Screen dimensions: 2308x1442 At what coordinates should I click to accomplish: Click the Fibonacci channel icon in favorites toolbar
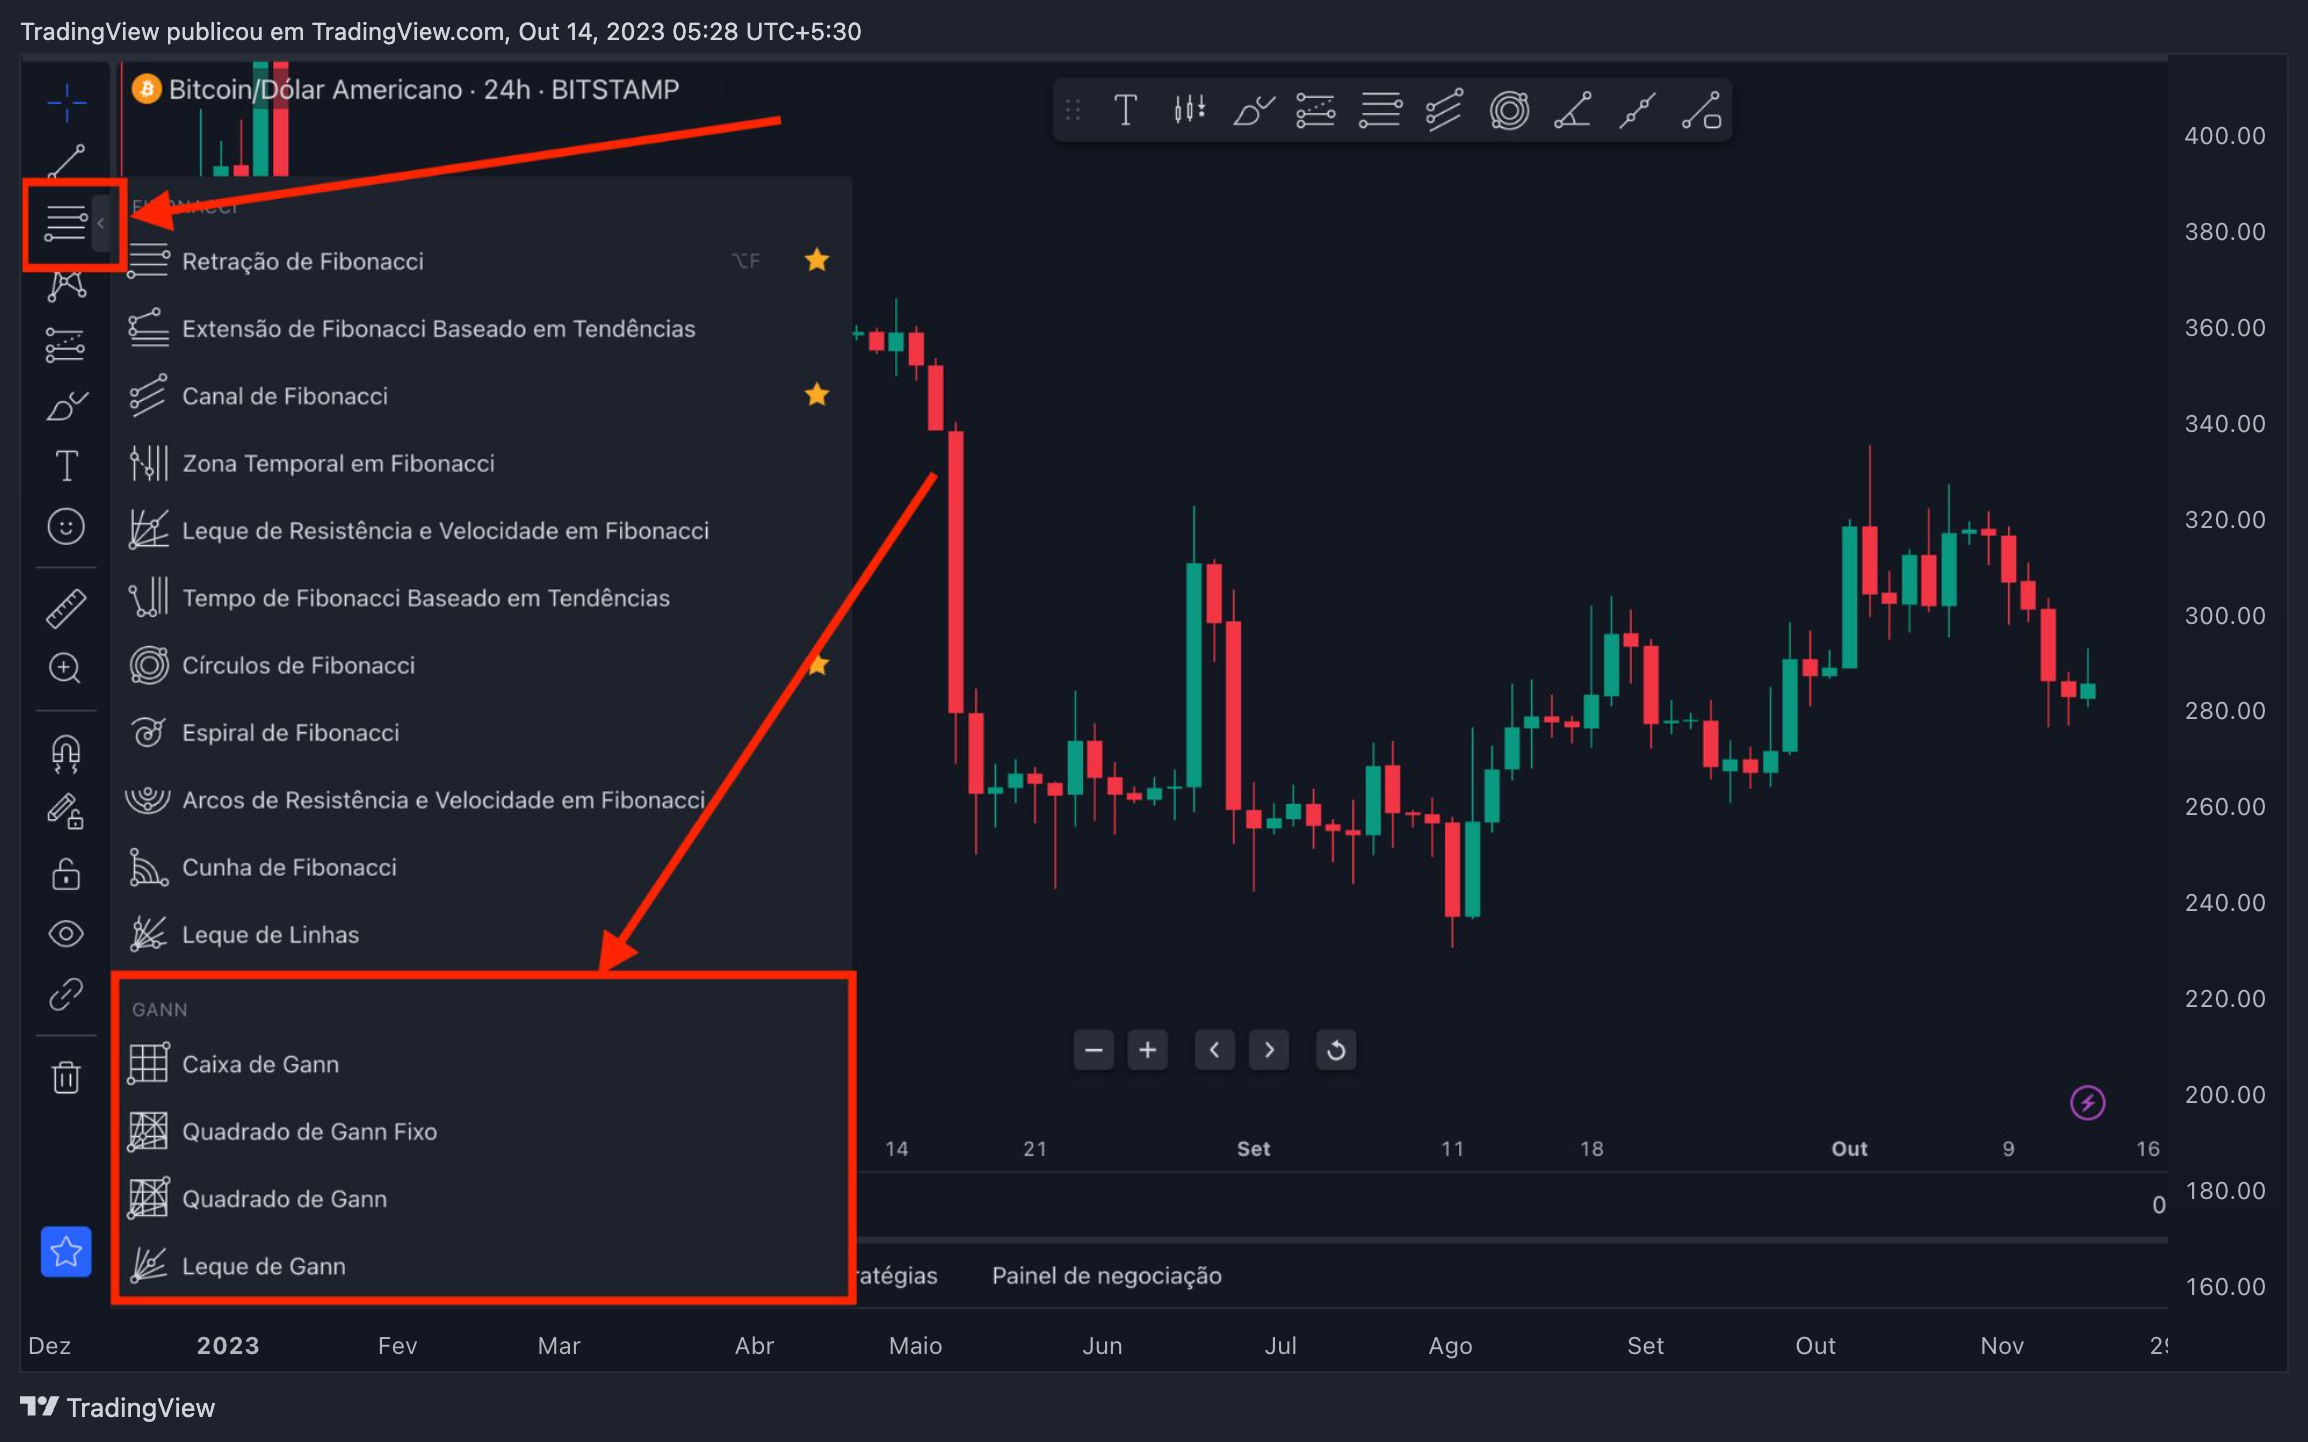click(x=1445, y=110)
